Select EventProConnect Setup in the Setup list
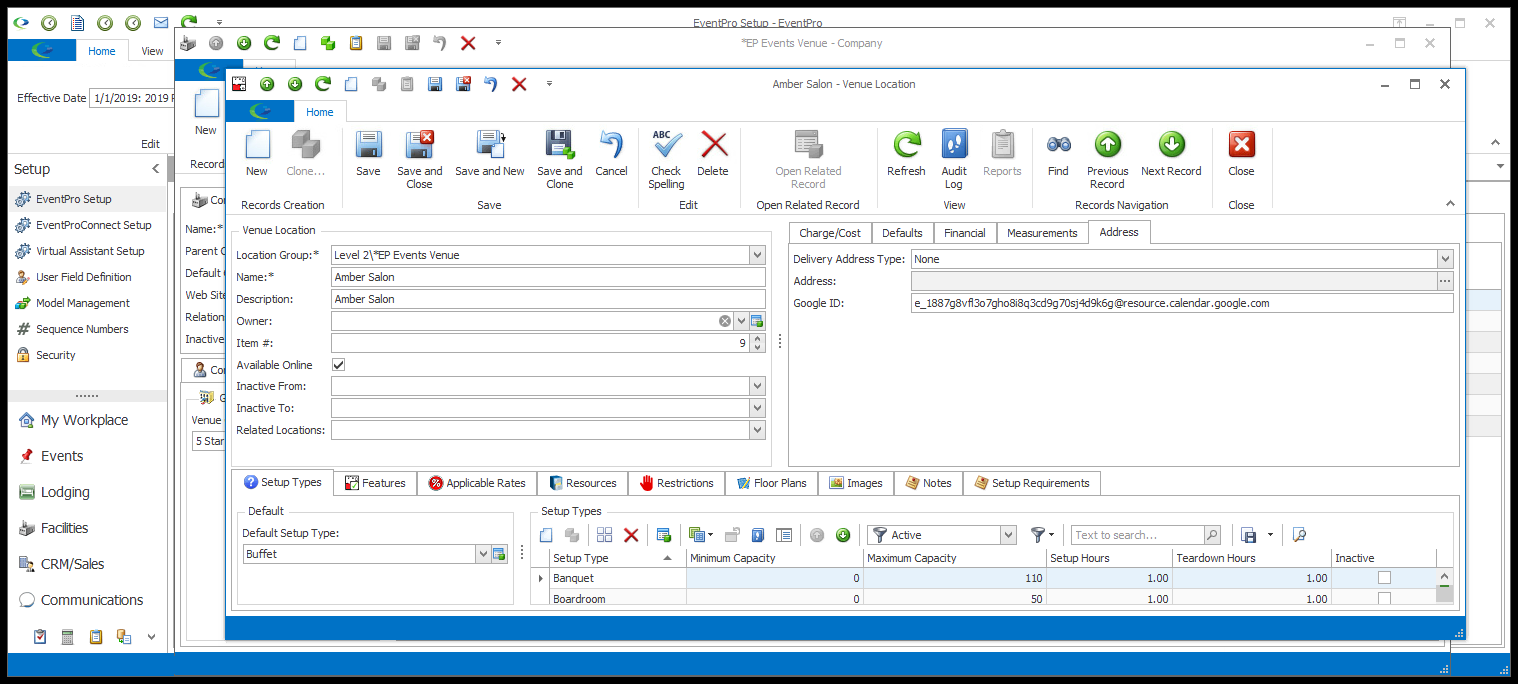1518x684 pixels. pyautogui.click(x=93, y=225)
